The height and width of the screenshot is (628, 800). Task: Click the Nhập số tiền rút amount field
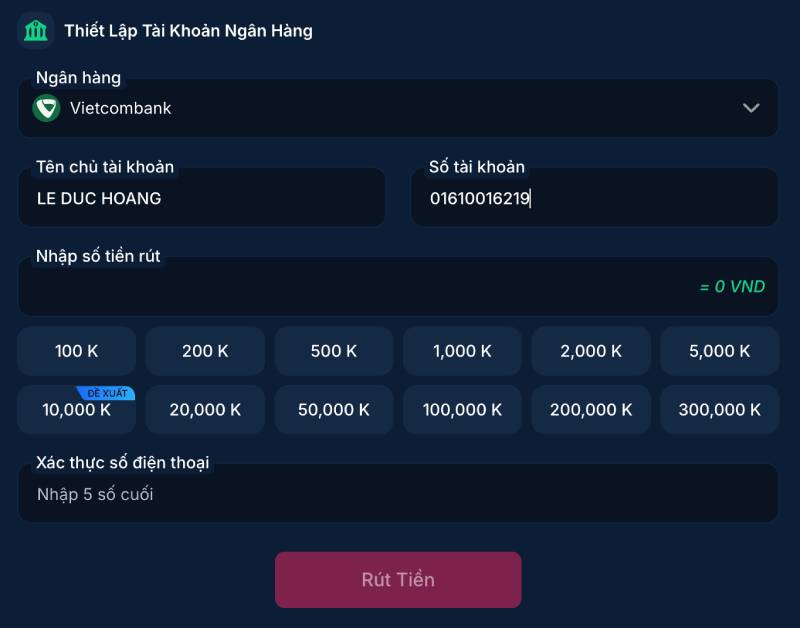[398, 287]
